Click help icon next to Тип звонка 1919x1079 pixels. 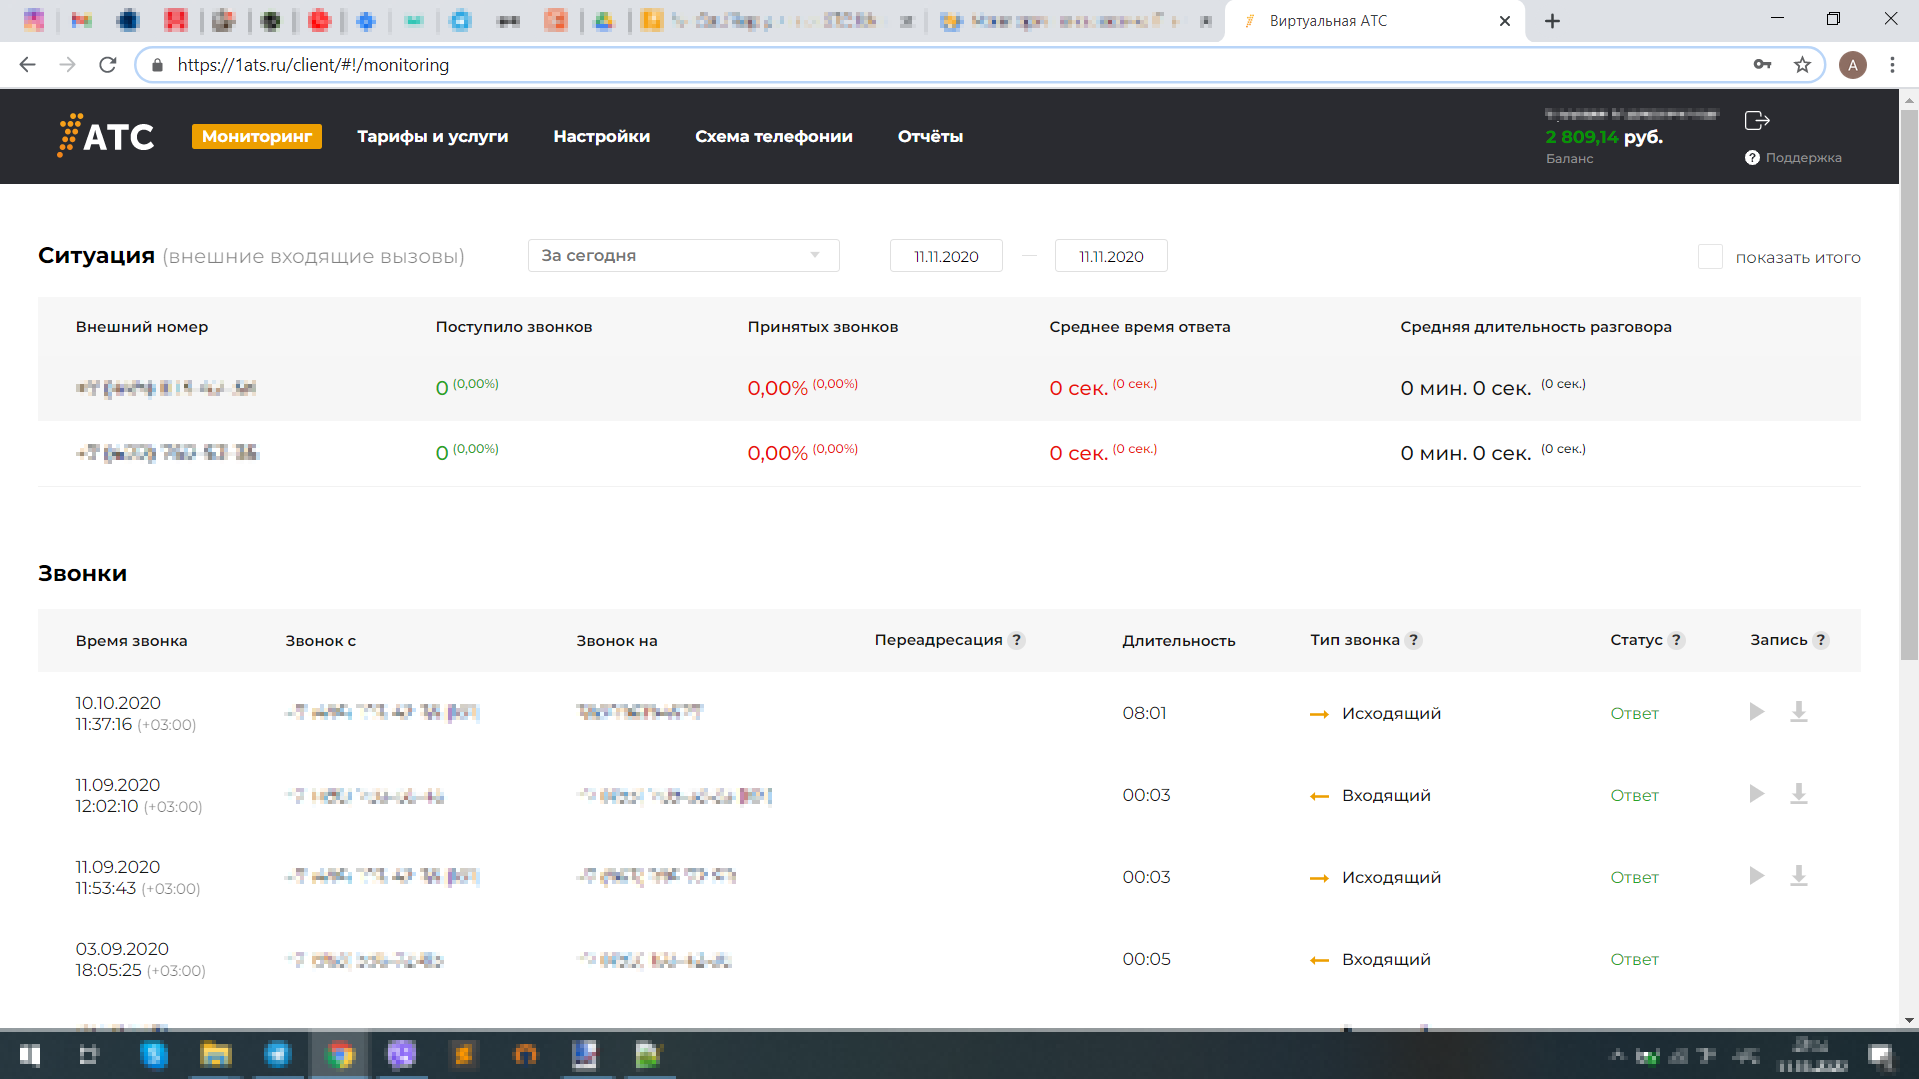[x=1413, y=640]
